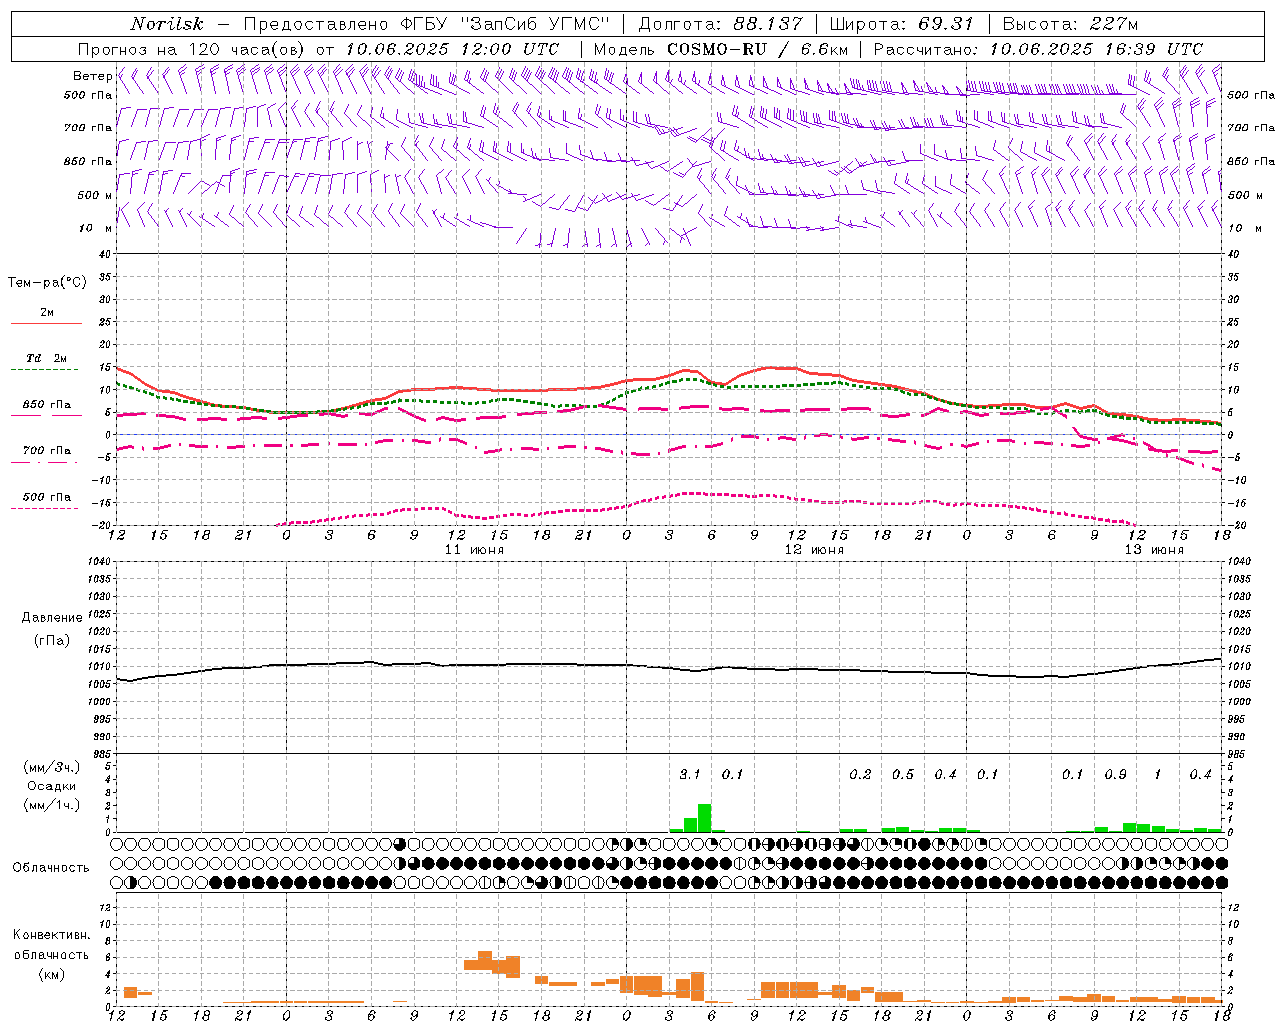Click the '(гПа)' unit under Давление
Screen dimensions: 1280x1024
(50, 640)
